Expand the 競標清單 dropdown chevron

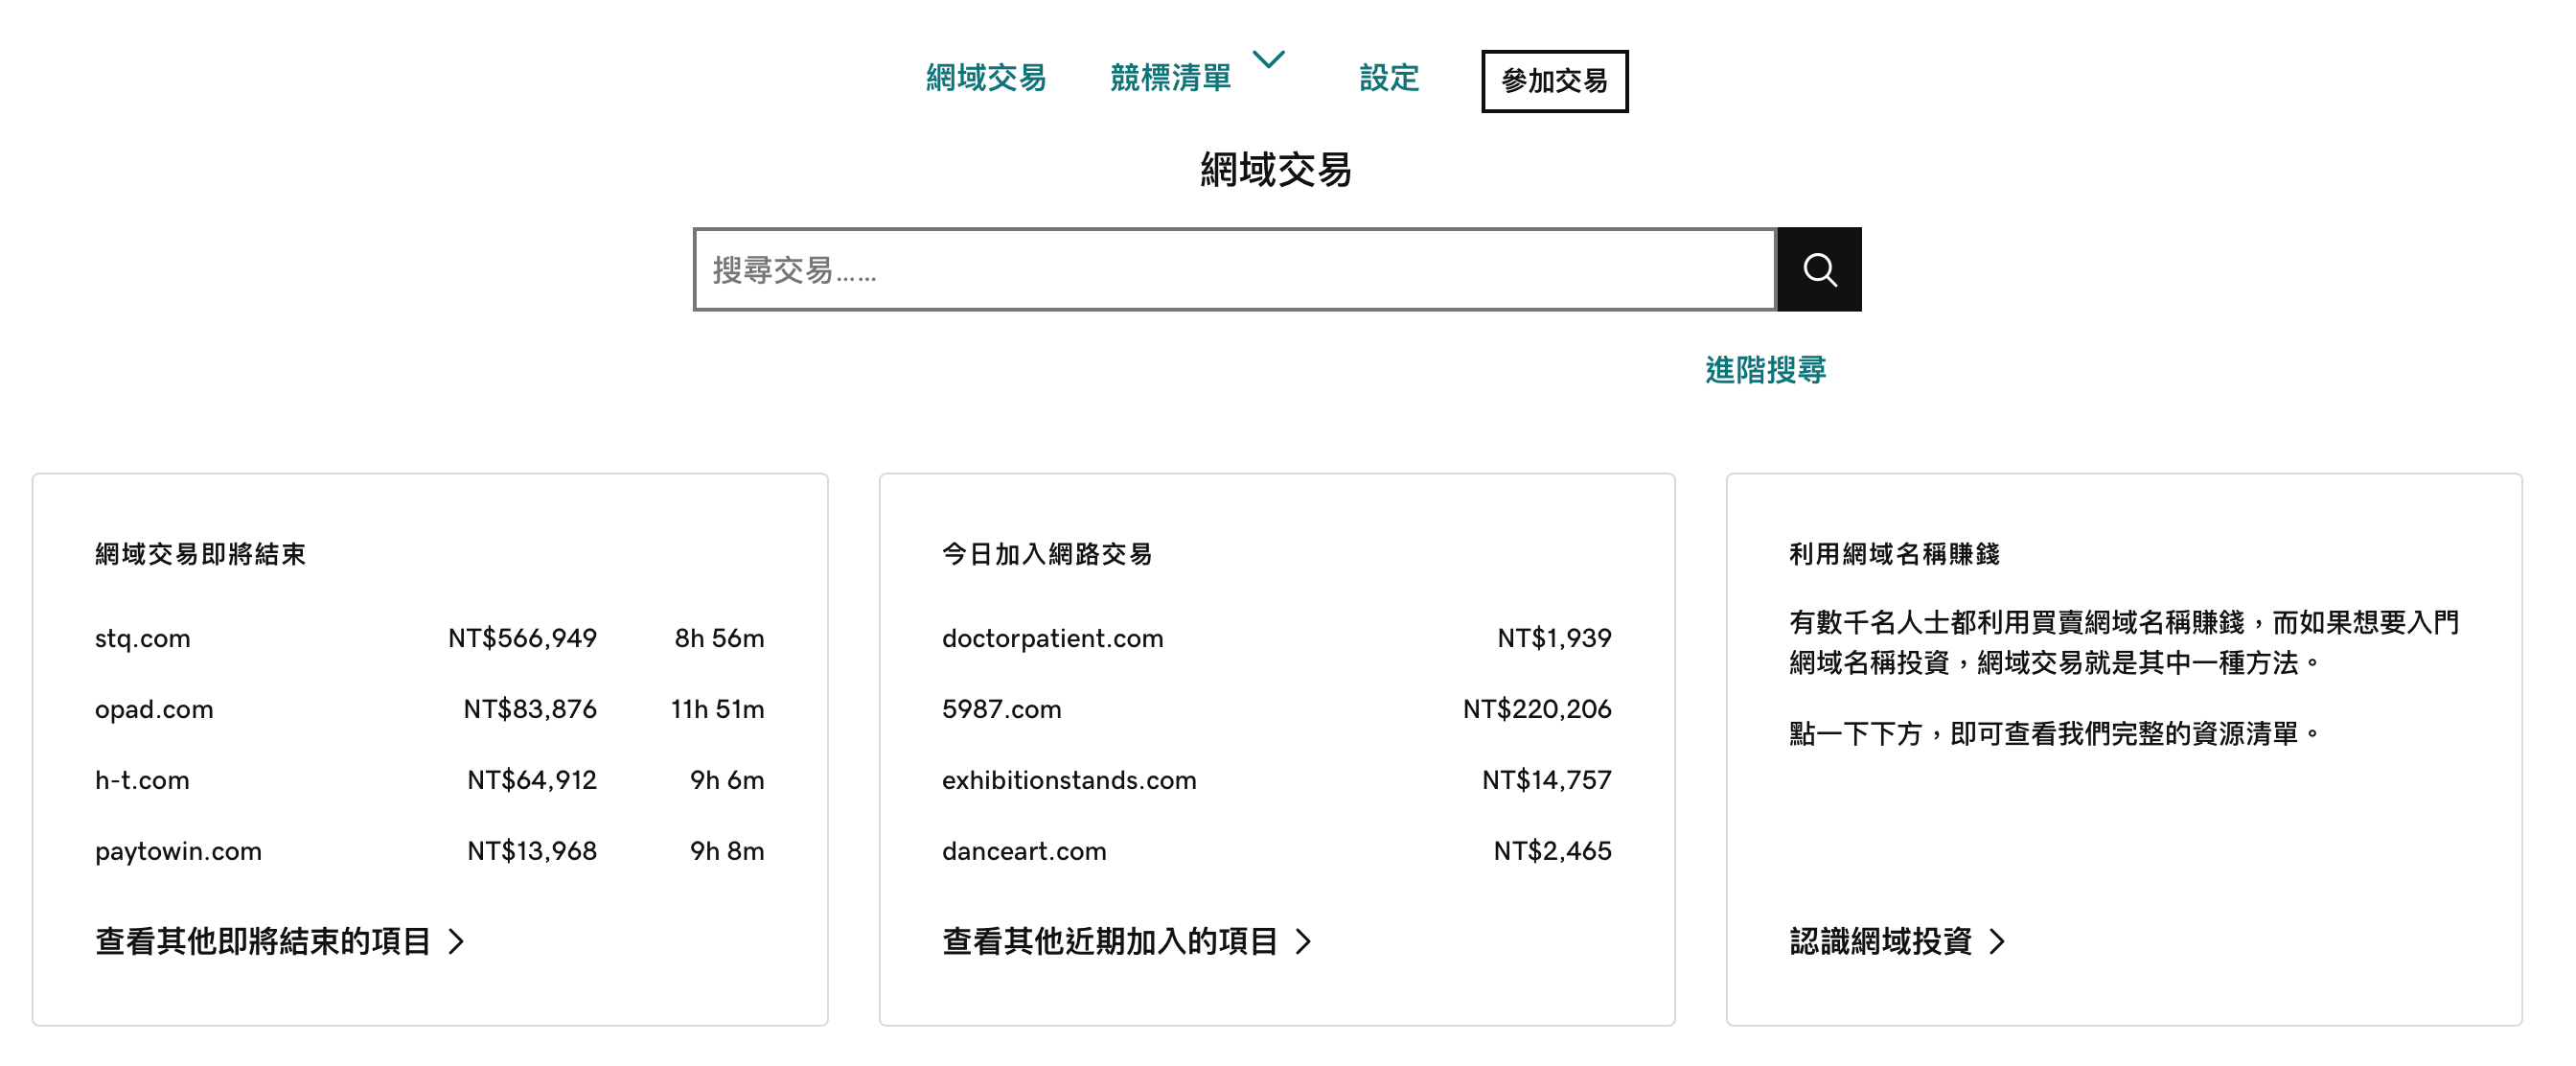[x=1268, y=60]
